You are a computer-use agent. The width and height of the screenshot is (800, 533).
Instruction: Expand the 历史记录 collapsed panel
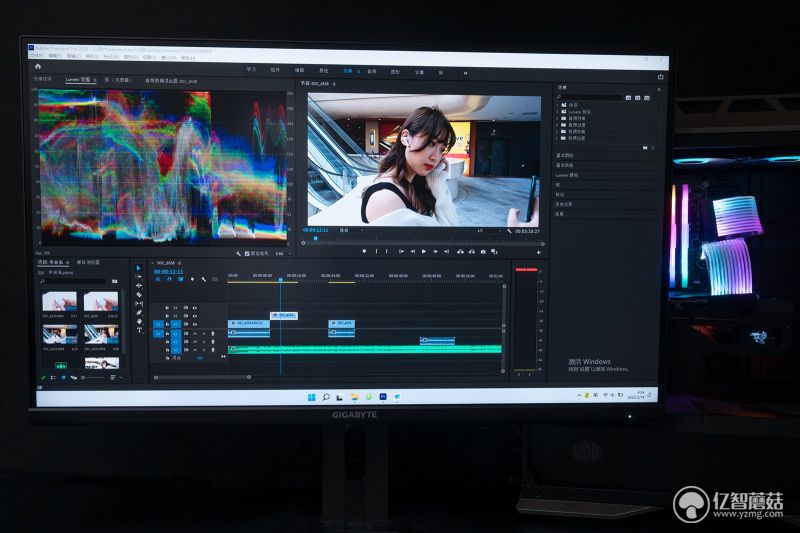pyautogui.click(x=563, y=204)
